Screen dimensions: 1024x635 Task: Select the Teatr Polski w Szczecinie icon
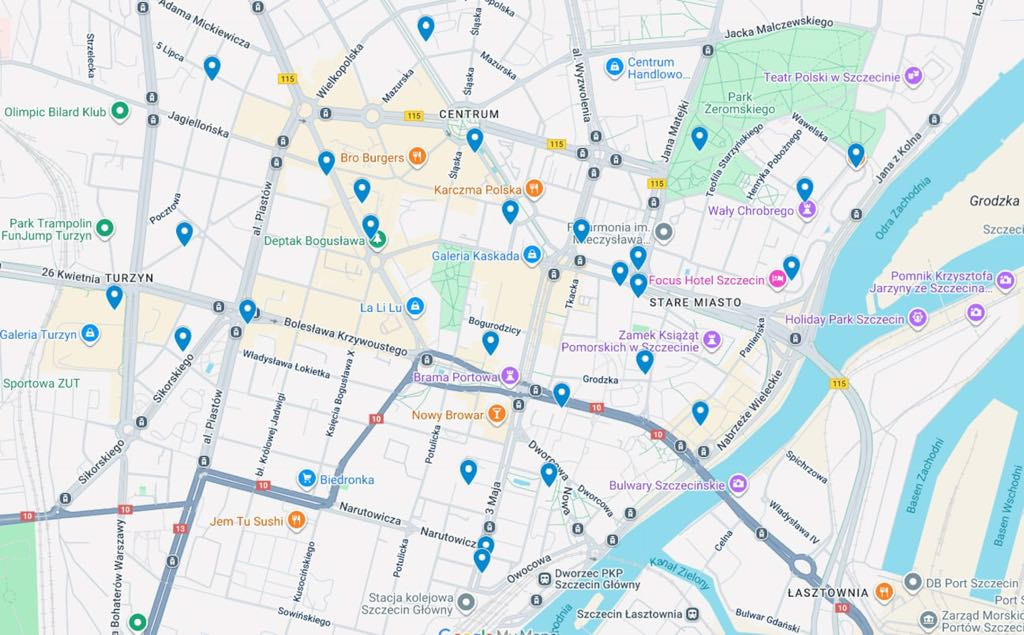coord(913,76)
